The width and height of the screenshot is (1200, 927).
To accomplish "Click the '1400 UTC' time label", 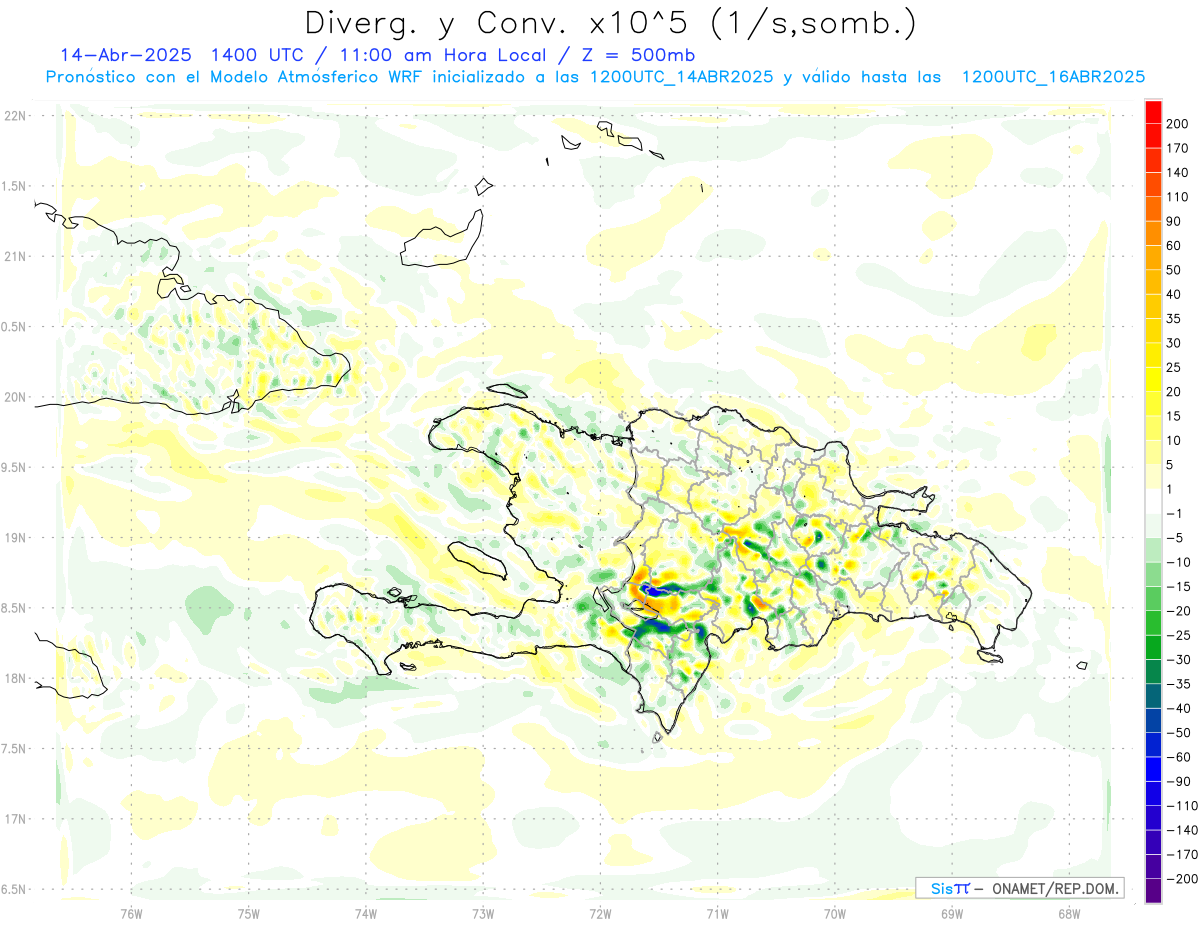I will click(255, 55).
